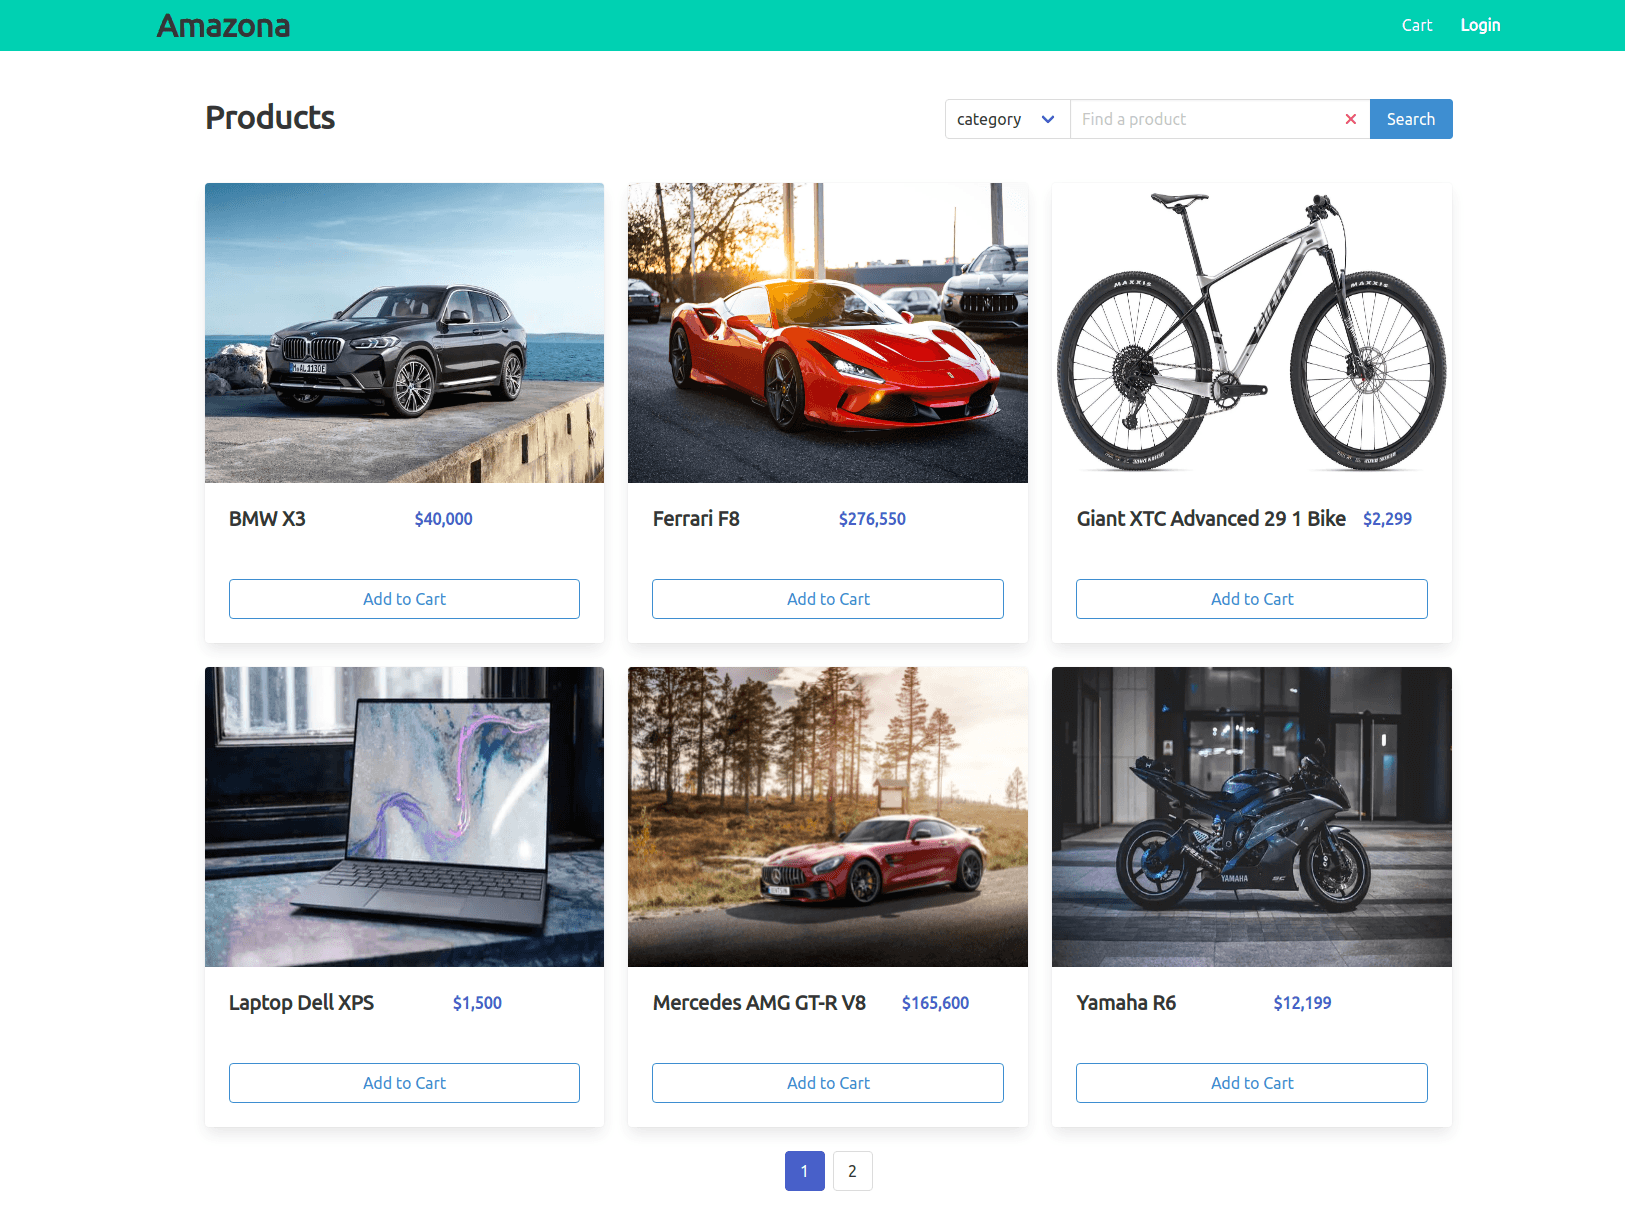Go to pagination page 1

click(x=805, y=1171)
